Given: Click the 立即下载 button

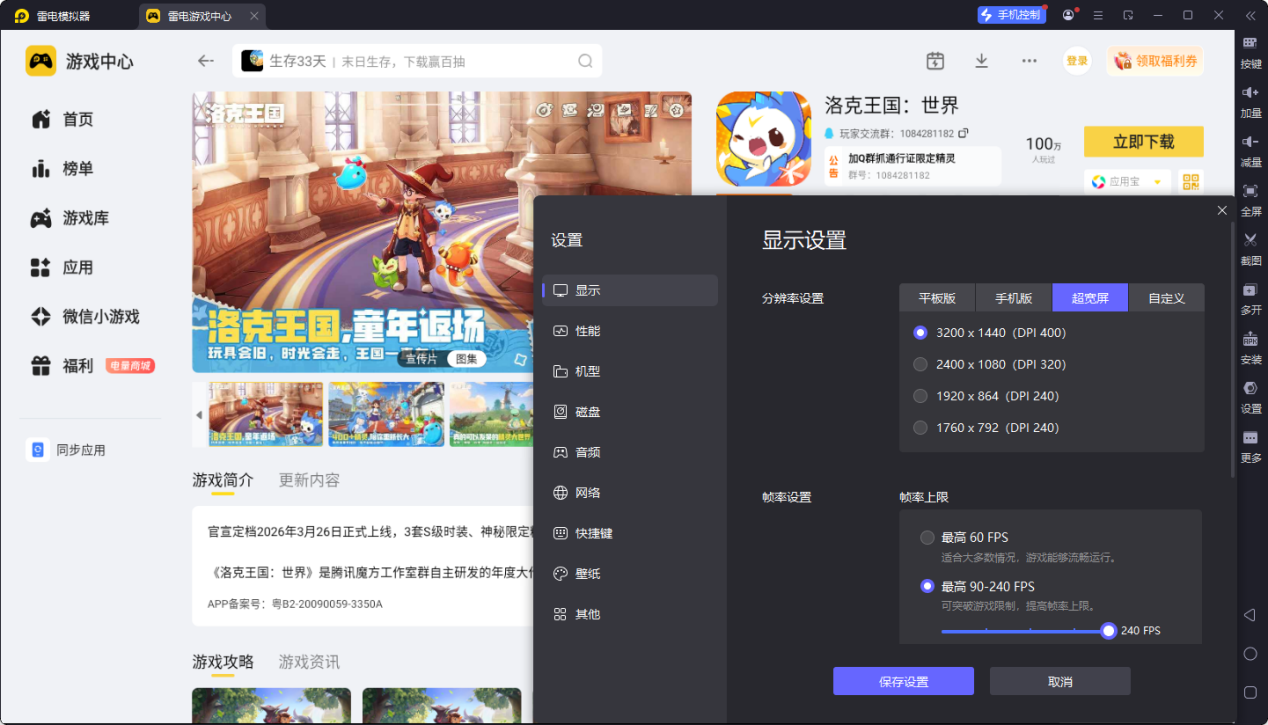Looking at the screenshot, I should pos(1143,142).
